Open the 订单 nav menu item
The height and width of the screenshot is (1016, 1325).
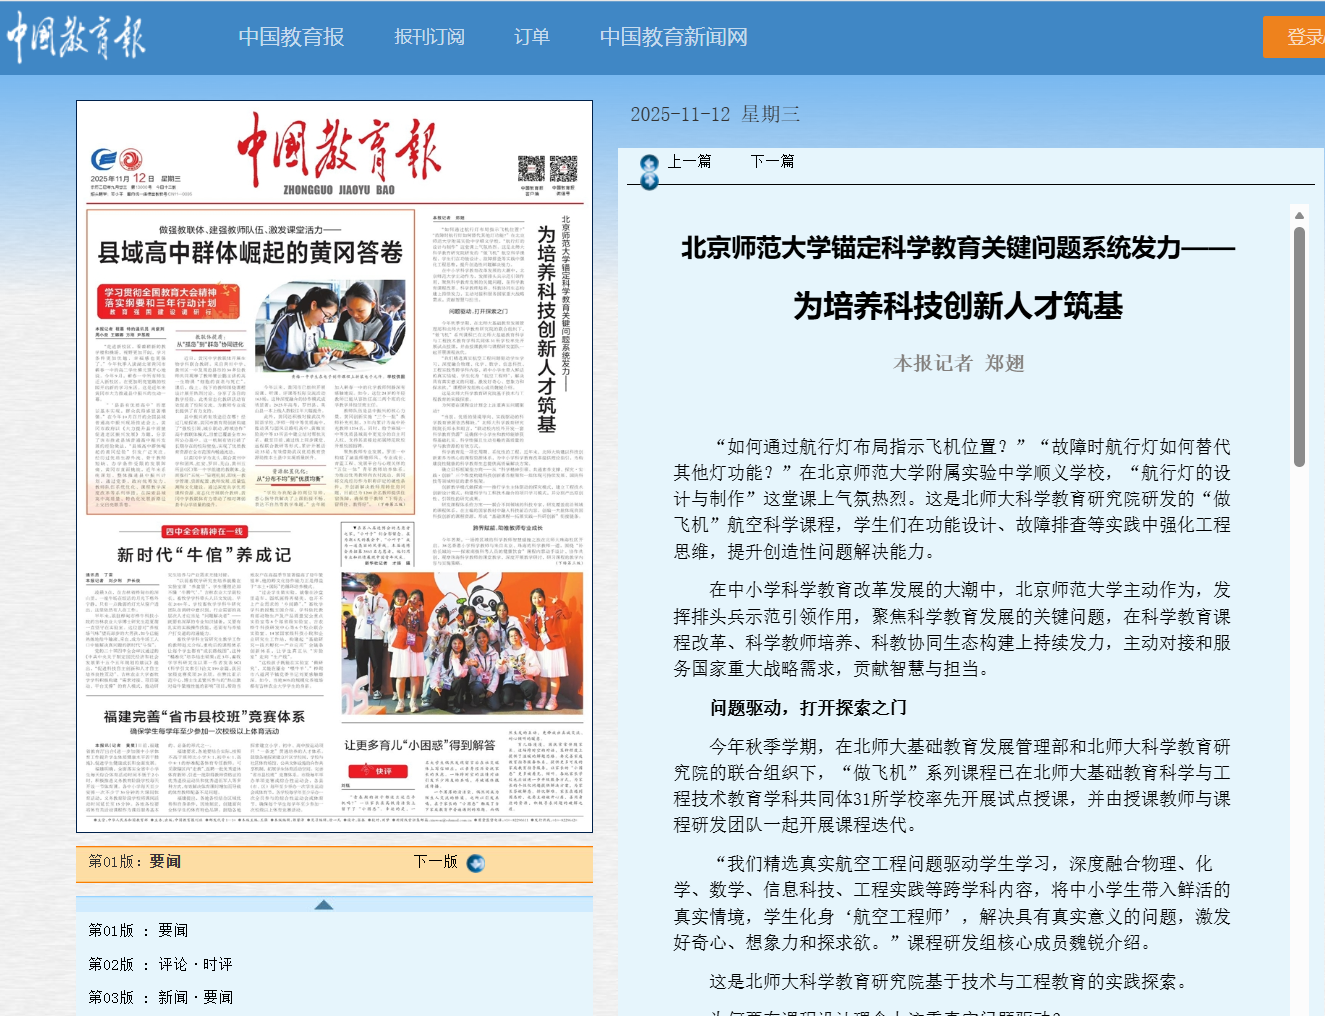coord(532,37)
